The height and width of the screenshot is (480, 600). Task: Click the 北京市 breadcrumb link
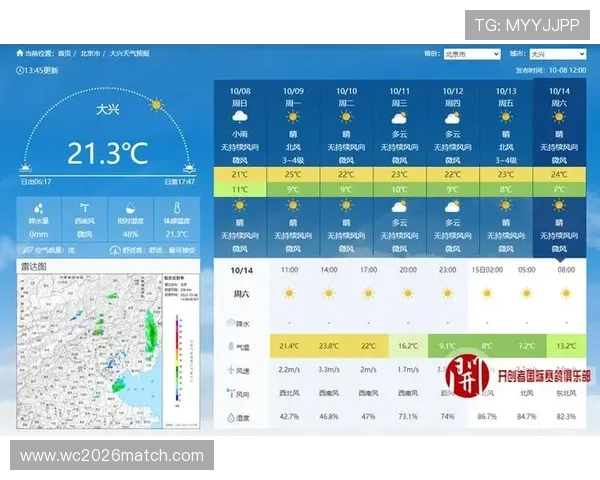89,53
